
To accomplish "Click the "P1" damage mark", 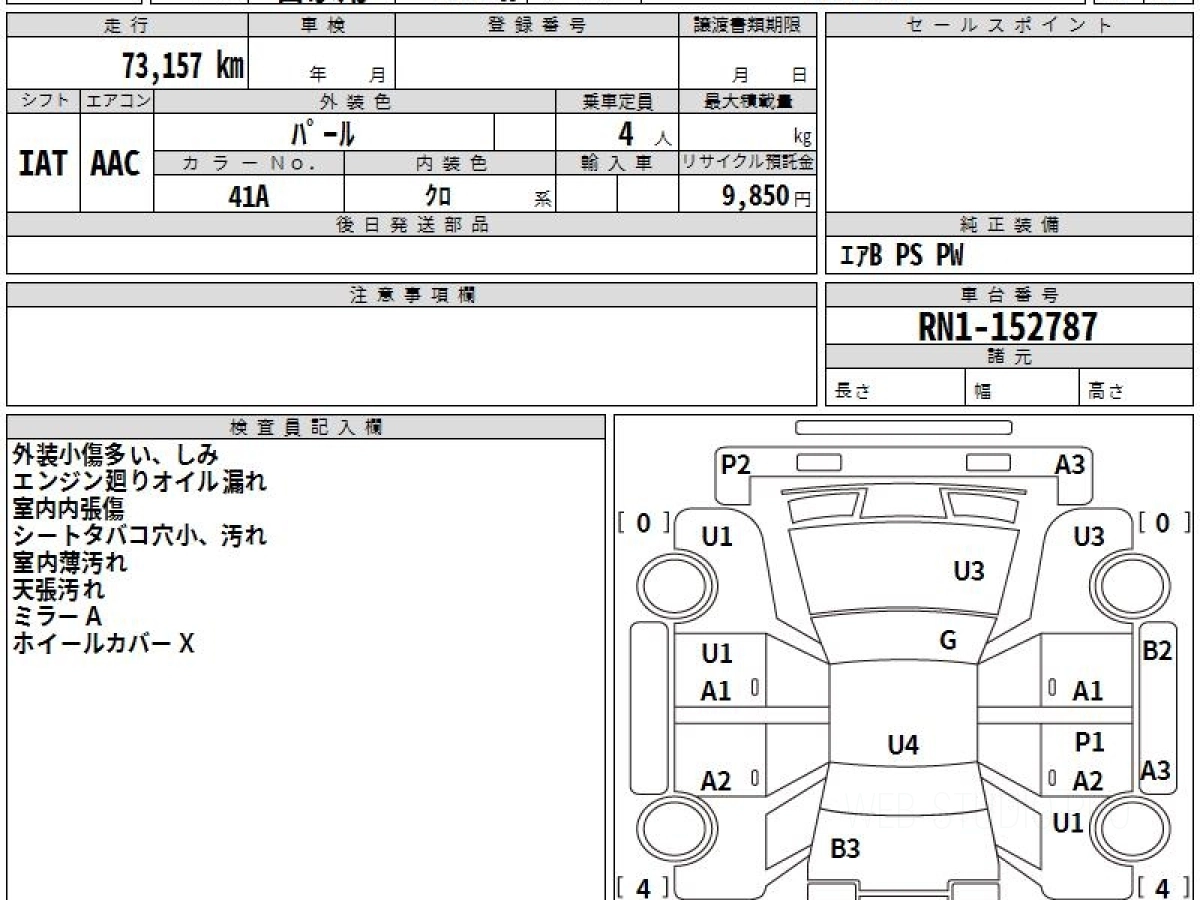I will click(x=1089, y=743).
